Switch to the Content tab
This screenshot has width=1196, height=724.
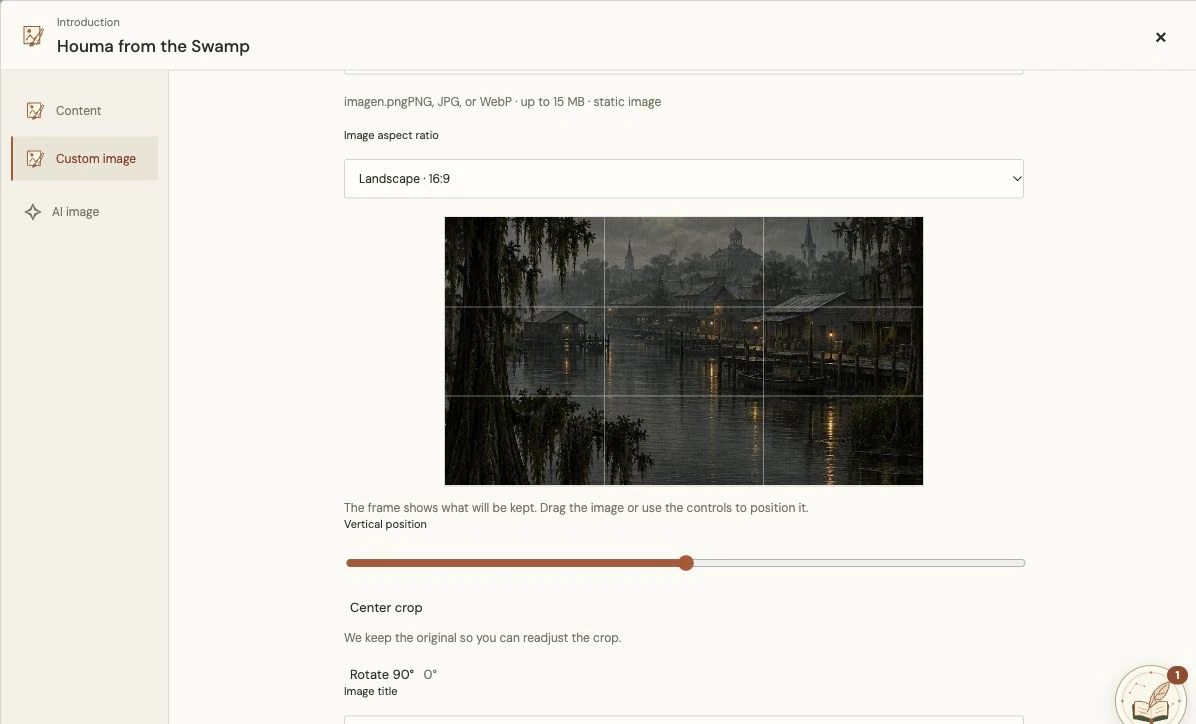85,111
